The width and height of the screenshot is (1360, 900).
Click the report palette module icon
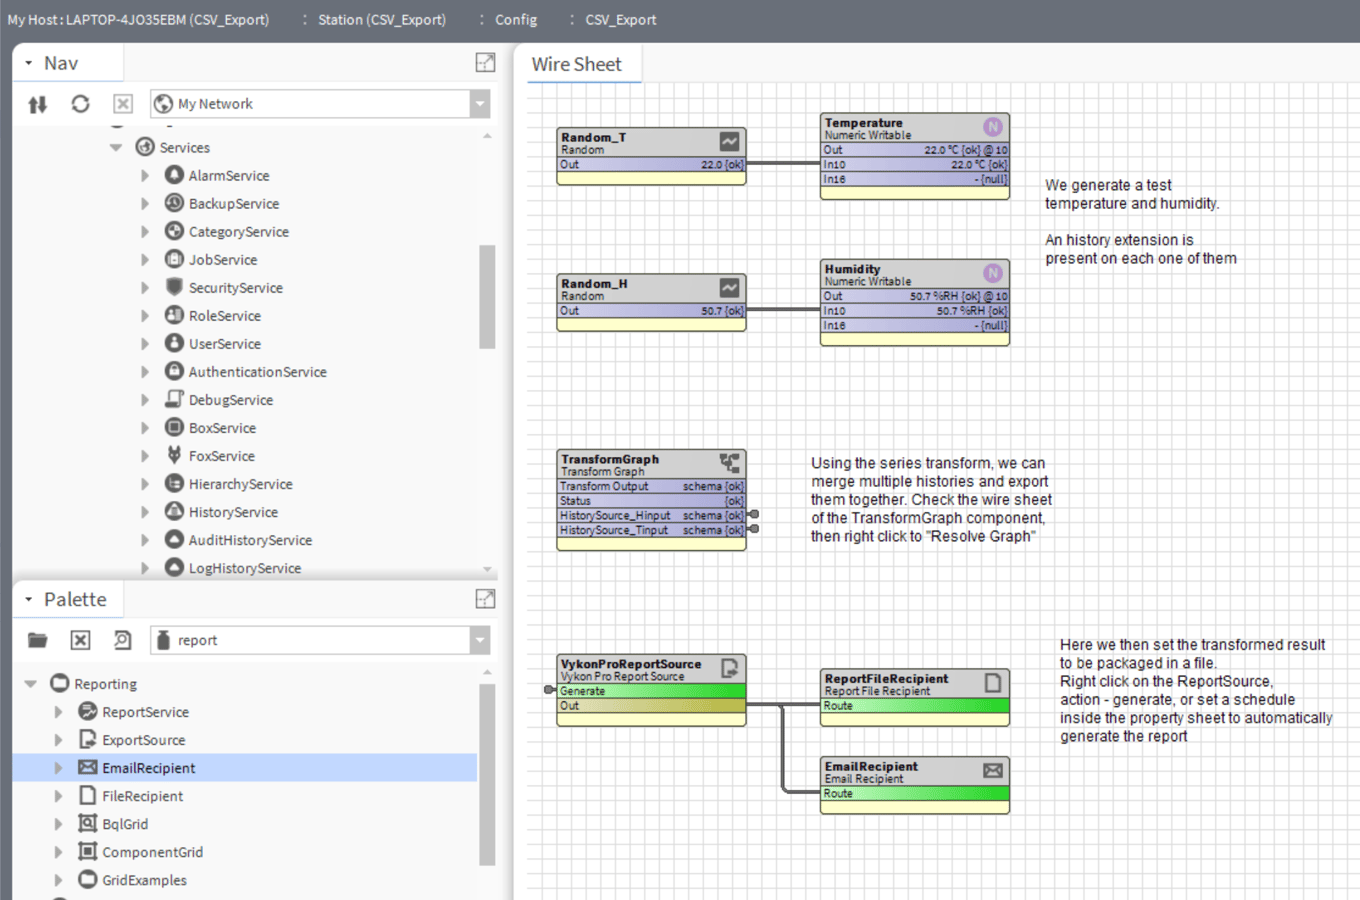pos(163,640)
